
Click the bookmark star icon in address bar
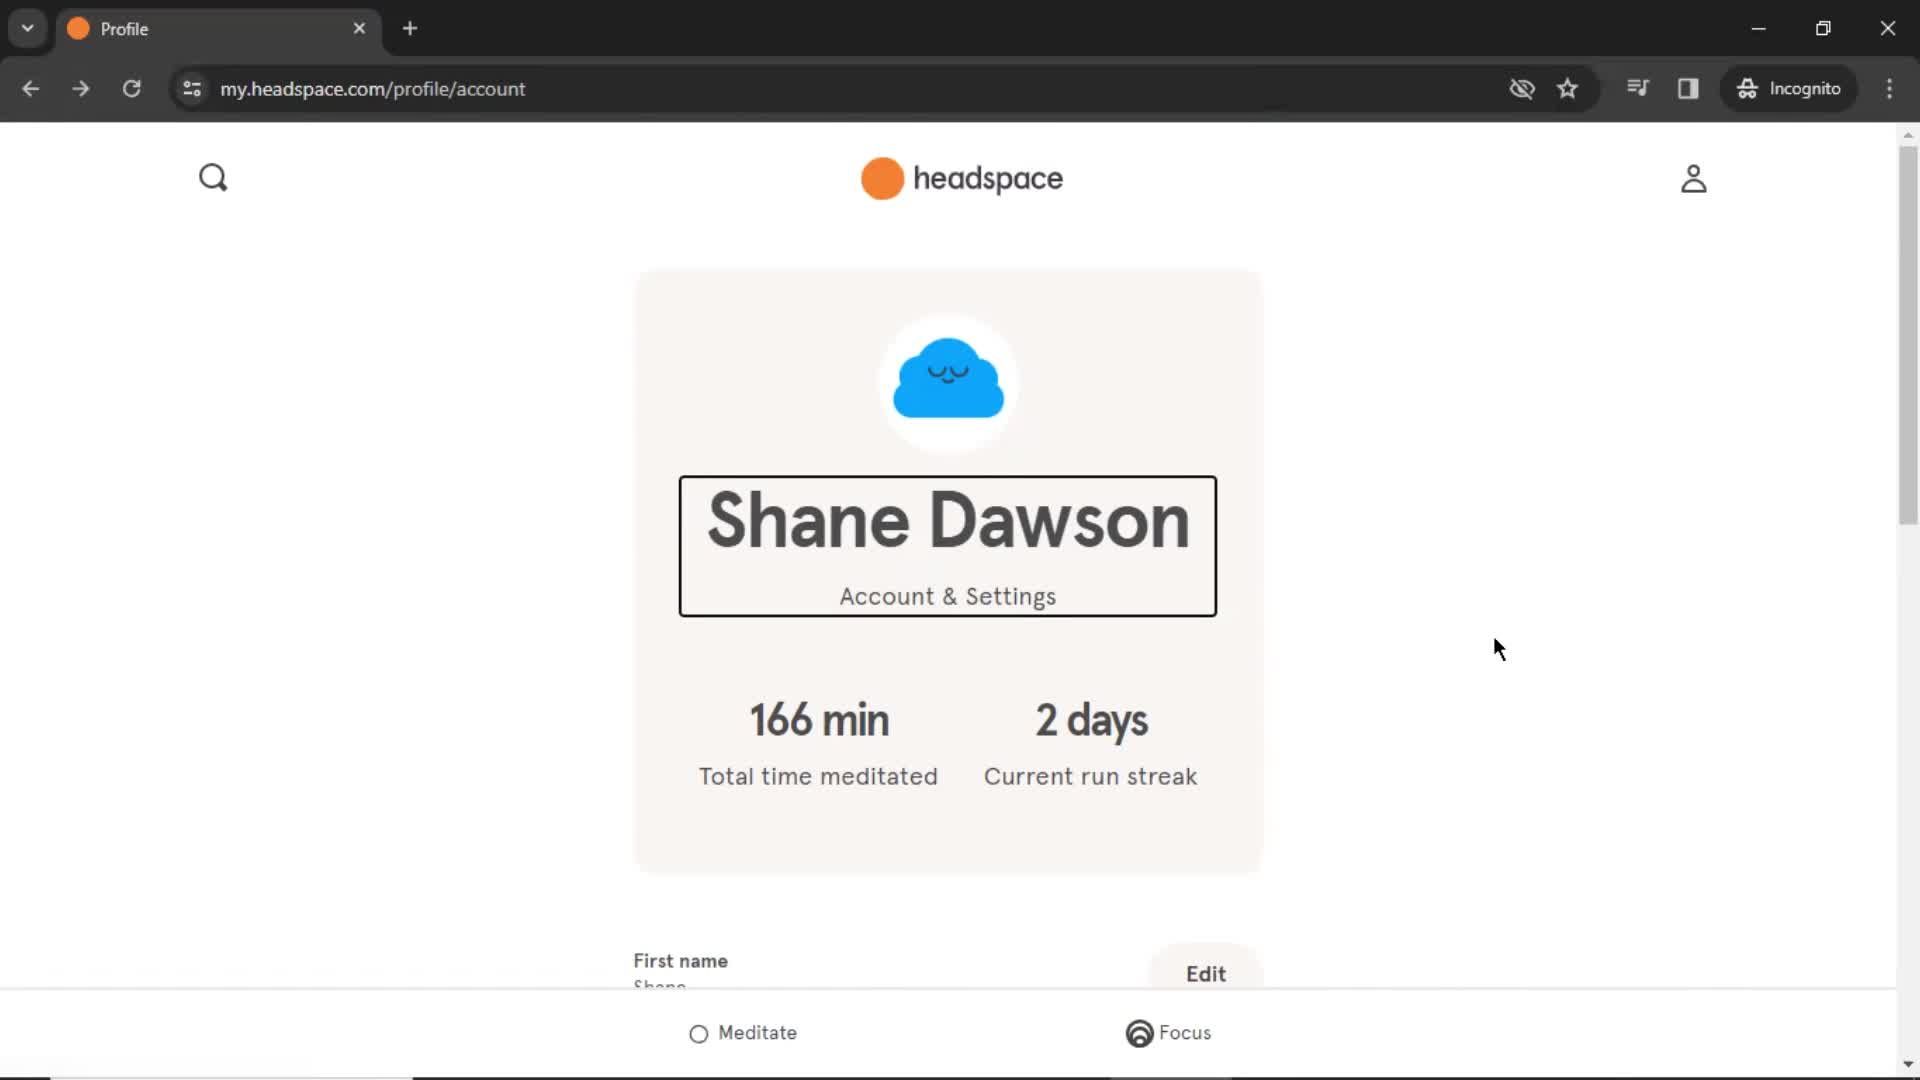coord(1567,88)
